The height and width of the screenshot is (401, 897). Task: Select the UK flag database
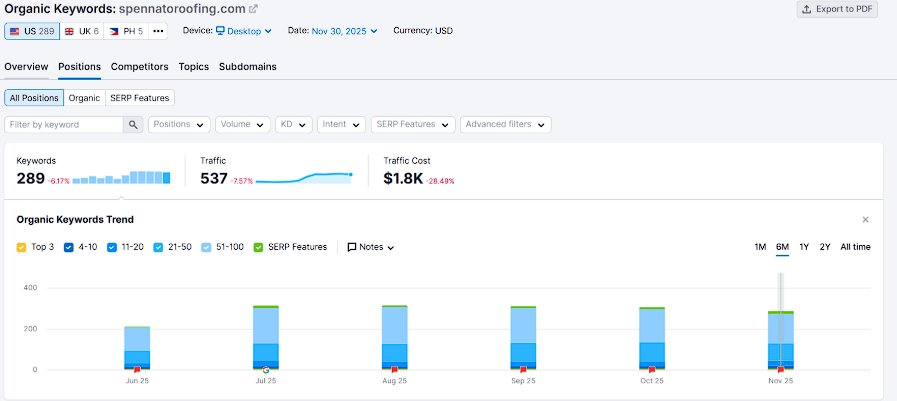(81, 31)
